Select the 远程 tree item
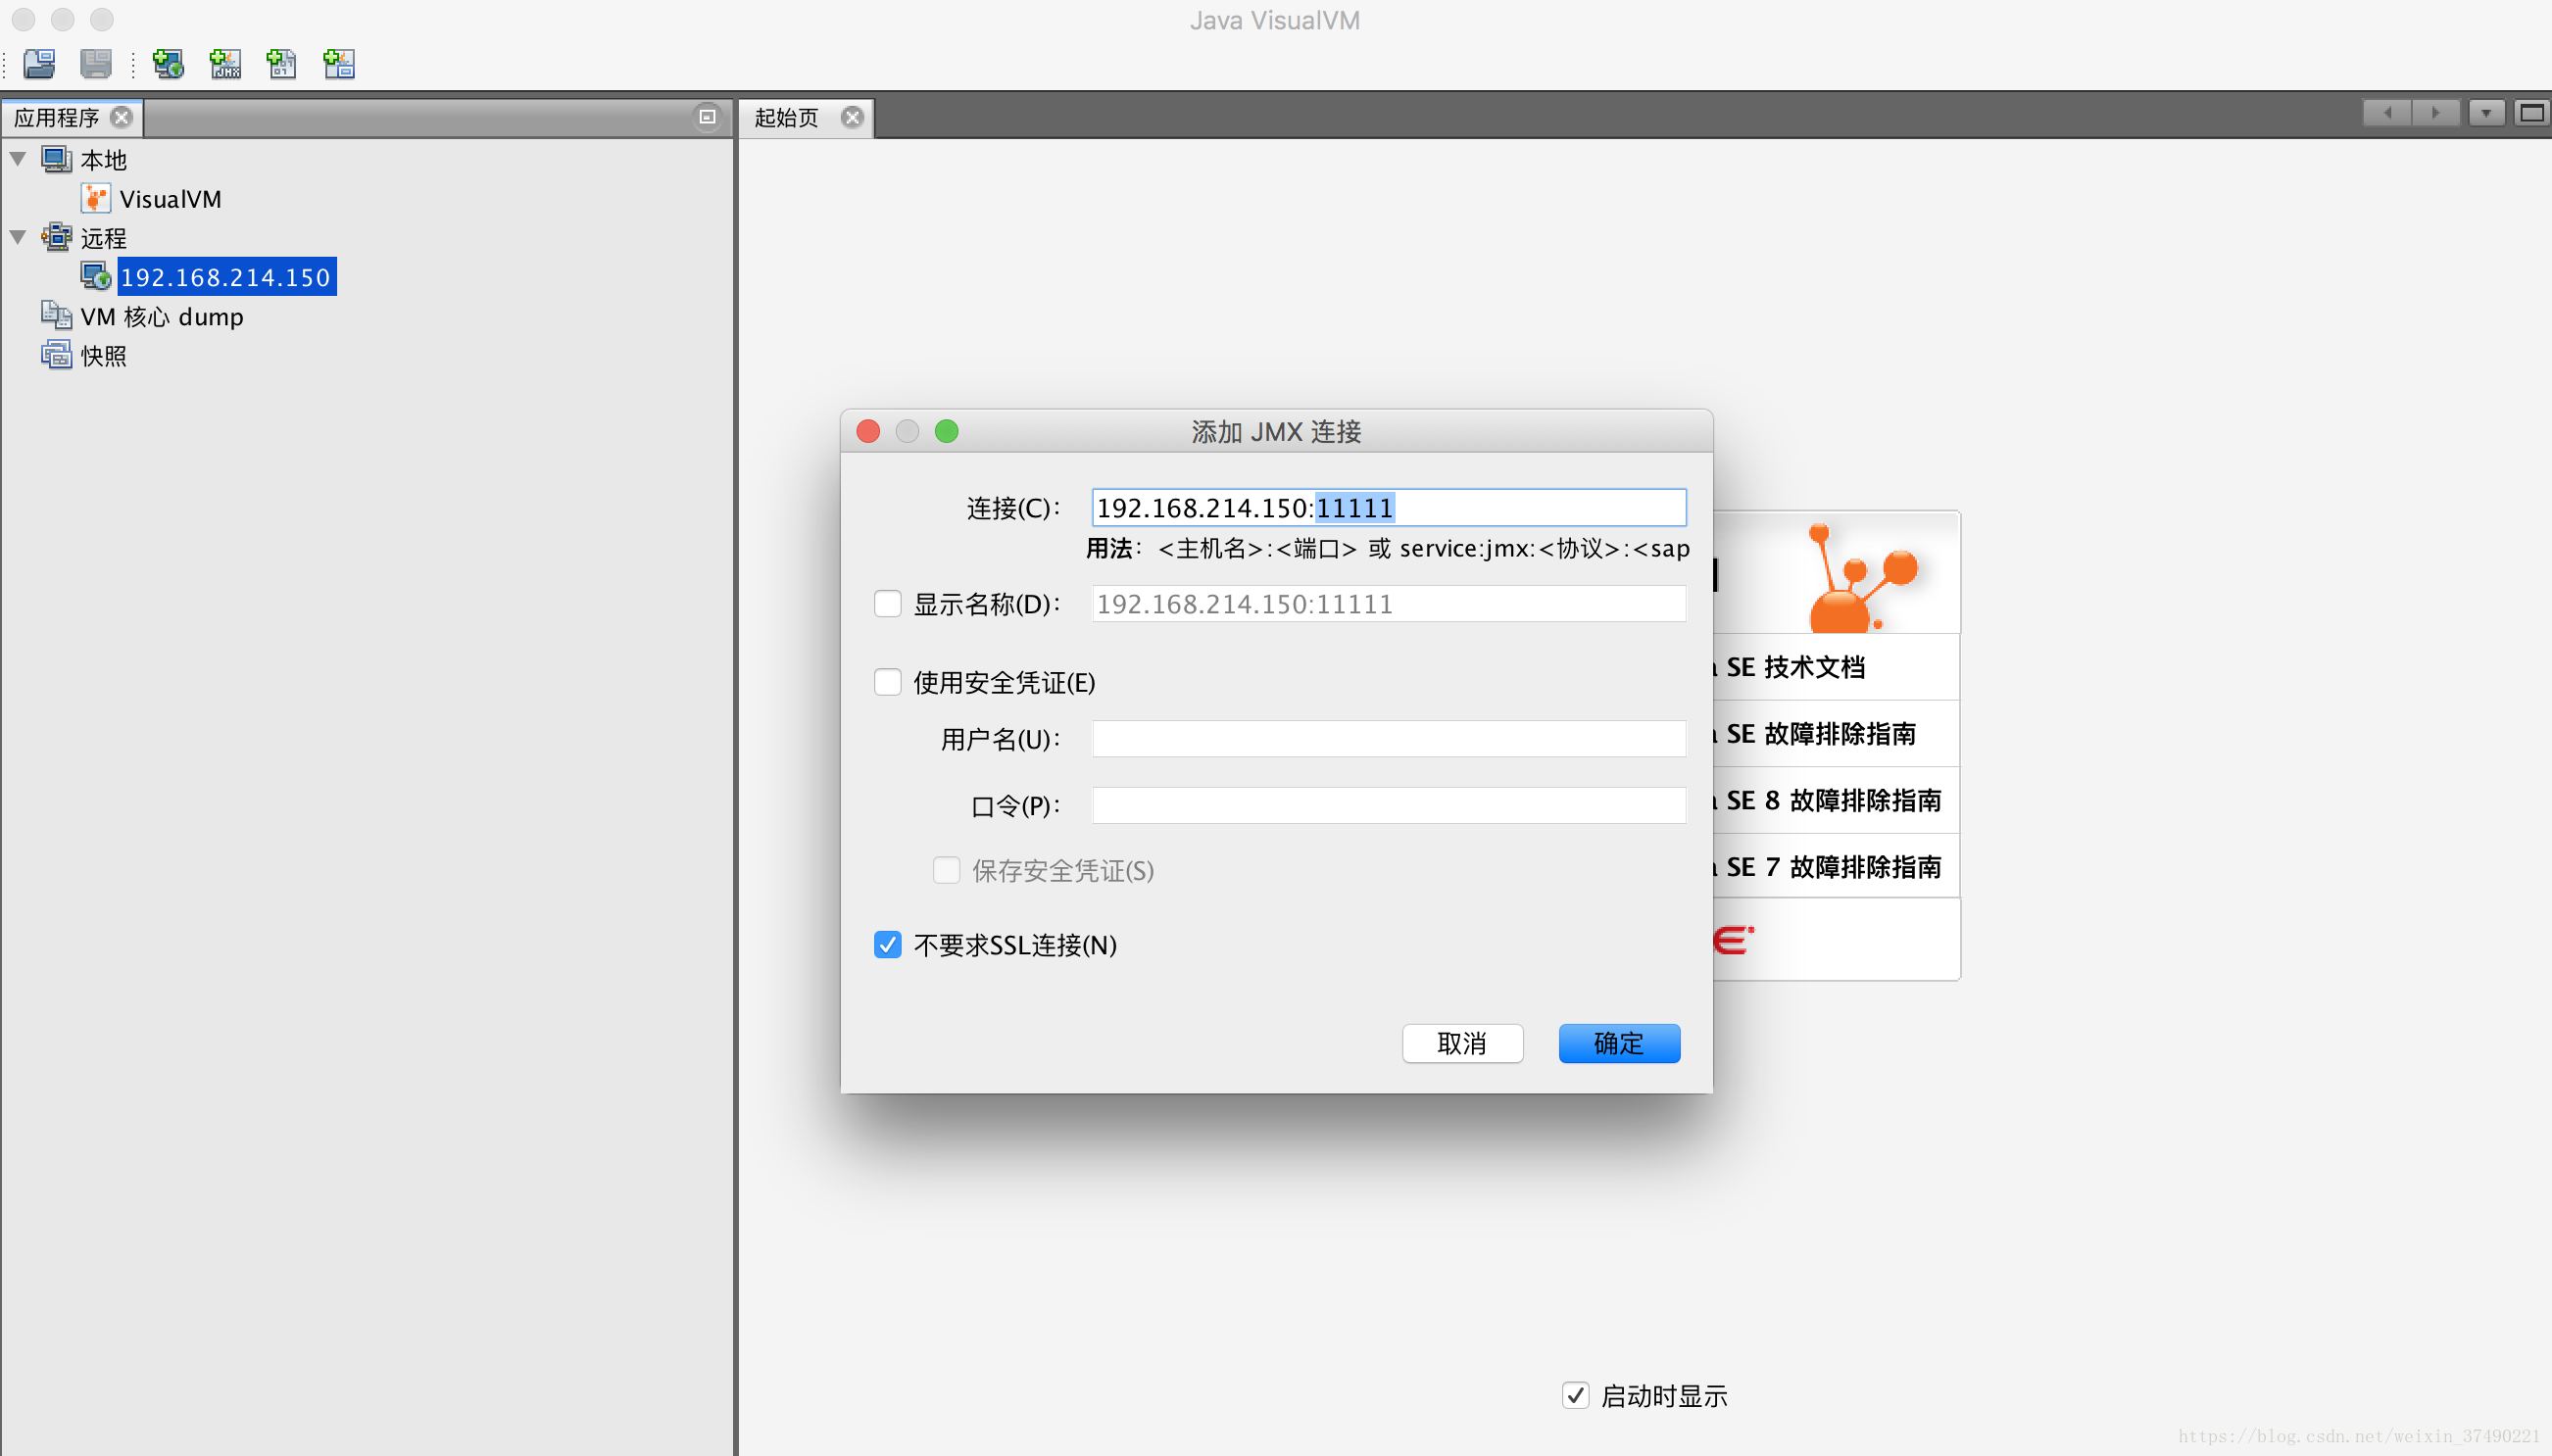Screen dimensions: 2552x1456 [x=103, y=238]
